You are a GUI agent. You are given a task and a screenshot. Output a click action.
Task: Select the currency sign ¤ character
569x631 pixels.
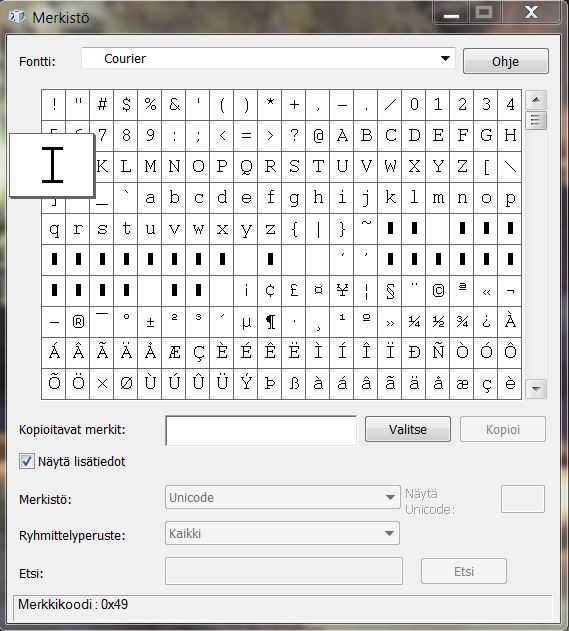[x=318, y=291]
